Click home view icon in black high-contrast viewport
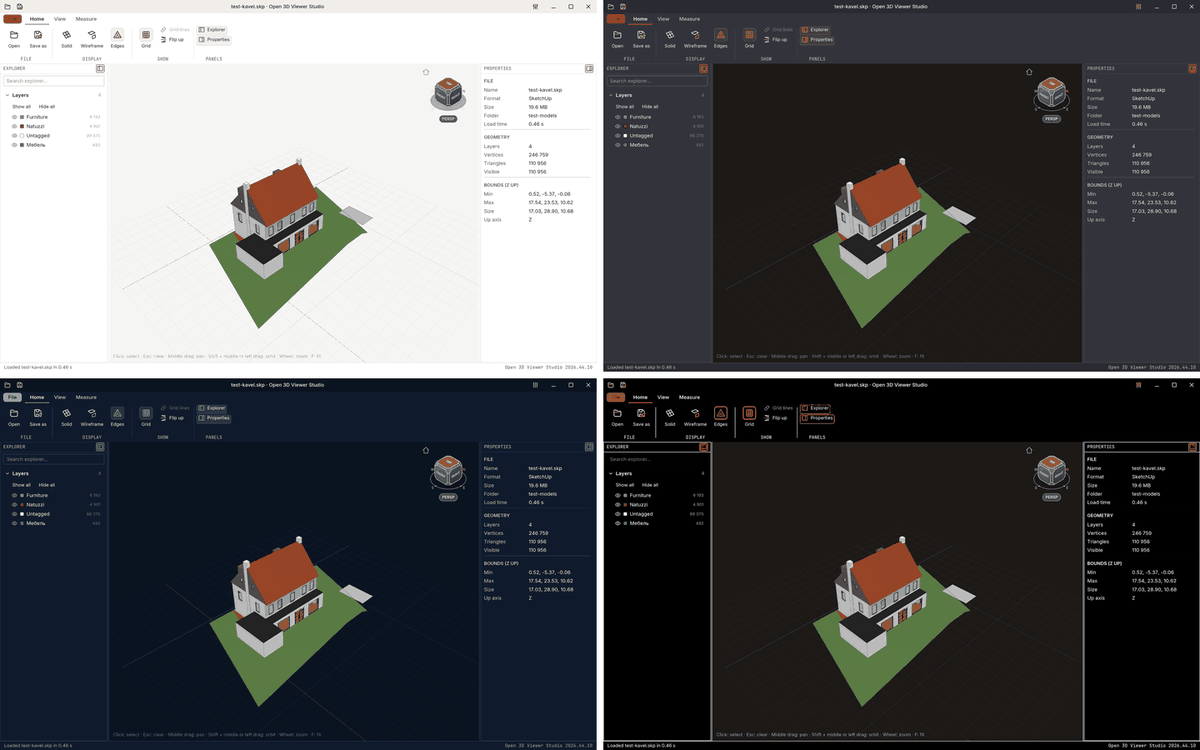This screenshot has height=750, width=1200. tap(1029, 450)
